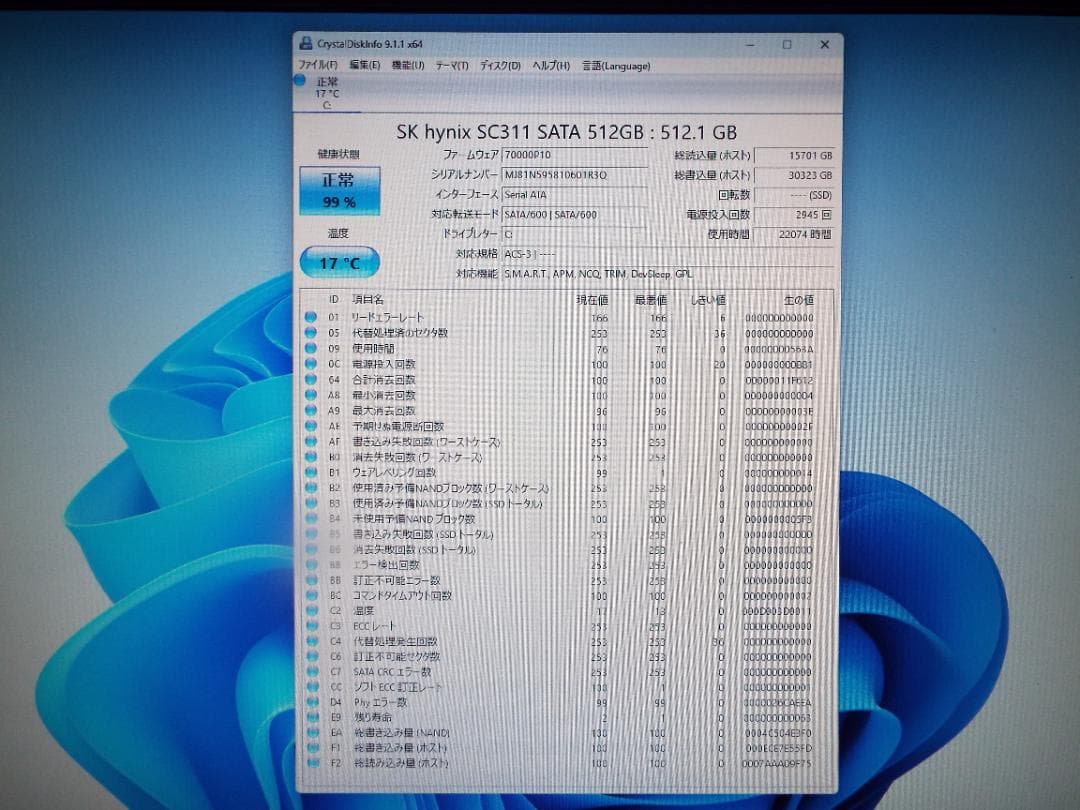Viewport: 1080px width, 810px height.
Task: Click the 17 °C temperature badge
Action: click(x=340, y=261)
